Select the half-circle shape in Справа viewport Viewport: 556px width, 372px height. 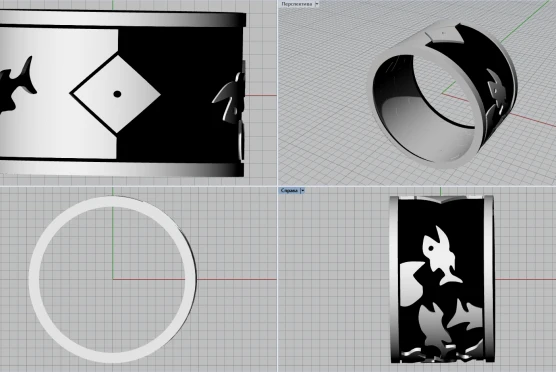coord(411,284)
